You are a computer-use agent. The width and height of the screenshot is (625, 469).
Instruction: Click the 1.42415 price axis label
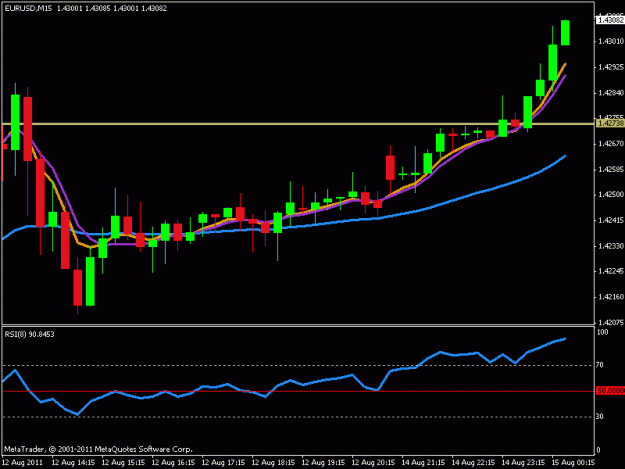click(611, 220)
